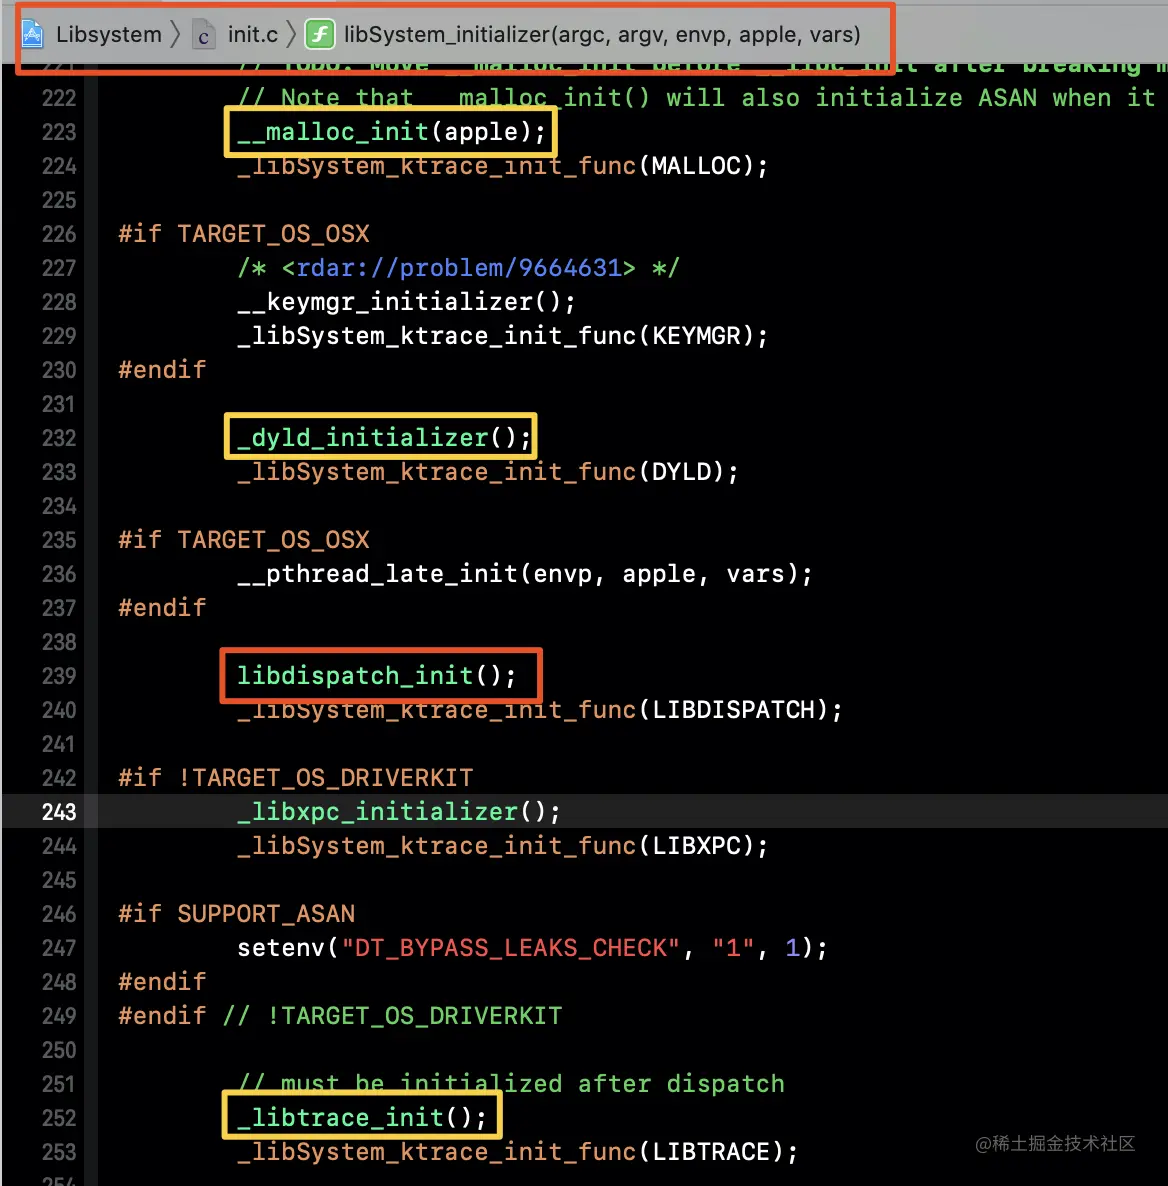Click #endif on line 248

point(162,982)
